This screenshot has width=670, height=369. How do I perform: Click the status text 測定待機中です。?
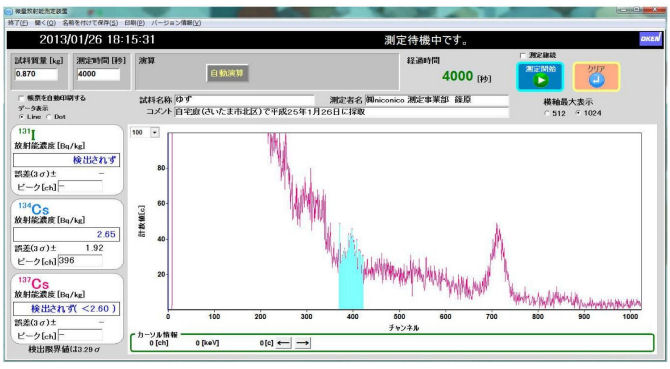tap(426, 41)
